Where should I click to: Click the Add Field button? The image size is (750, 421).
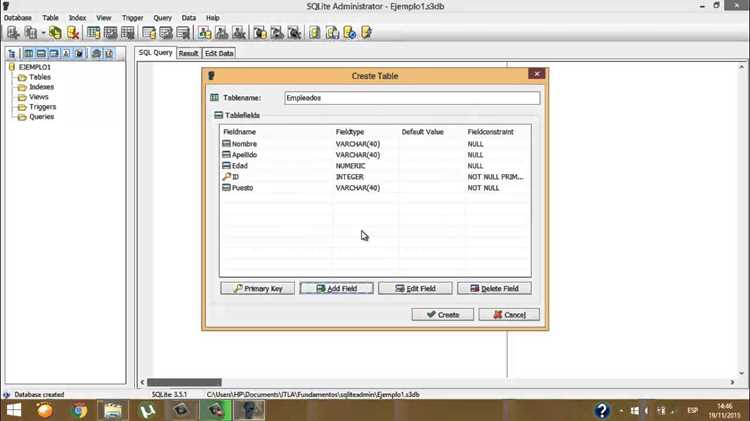pyautogui.click(x=337, y=288)
